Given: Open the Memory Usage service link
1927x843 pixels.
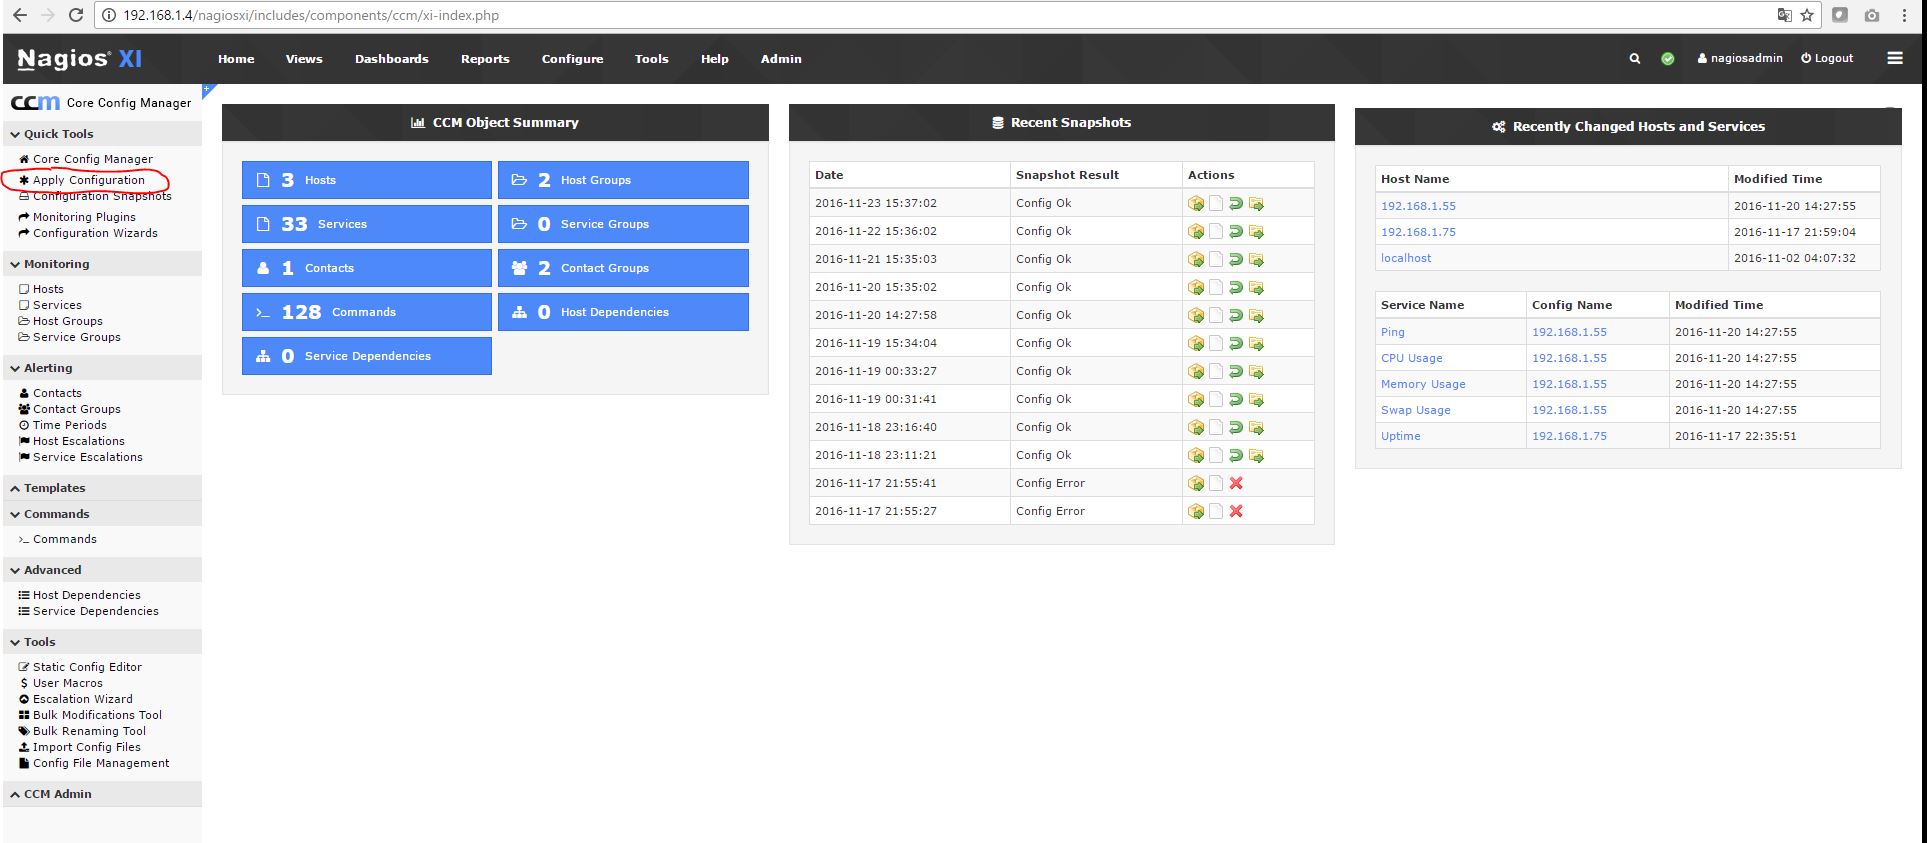Looking at the screenshot, I should (1423, 384).
